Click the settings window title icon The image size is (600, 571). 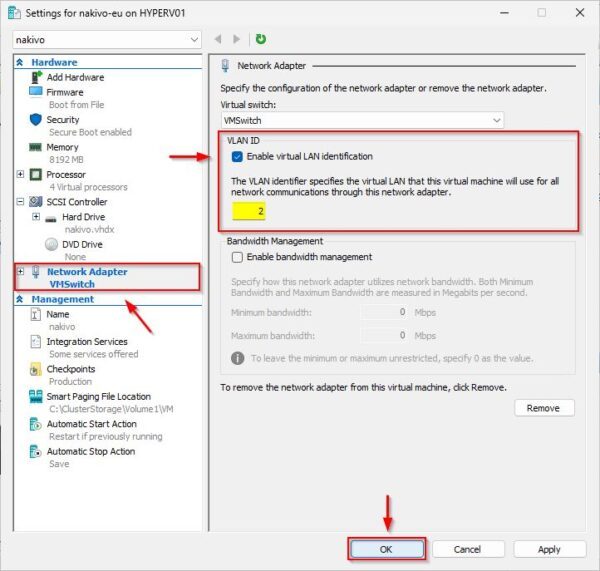coord(15,13)
